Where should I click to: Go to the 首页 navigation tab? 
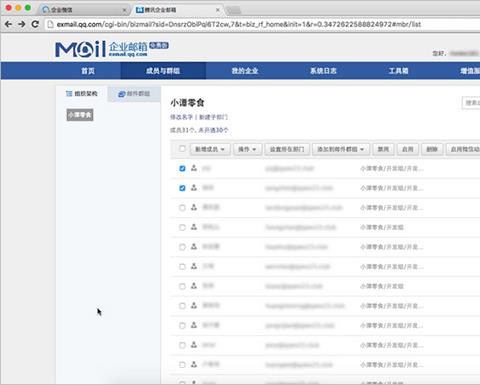[x=88, y=71]
